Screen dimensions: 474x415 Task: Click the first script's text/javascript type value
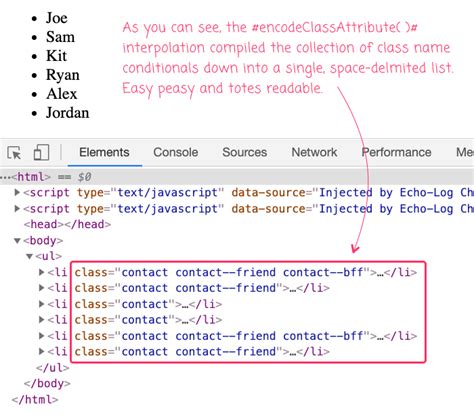pyautogui.click(x=167, y=192)
